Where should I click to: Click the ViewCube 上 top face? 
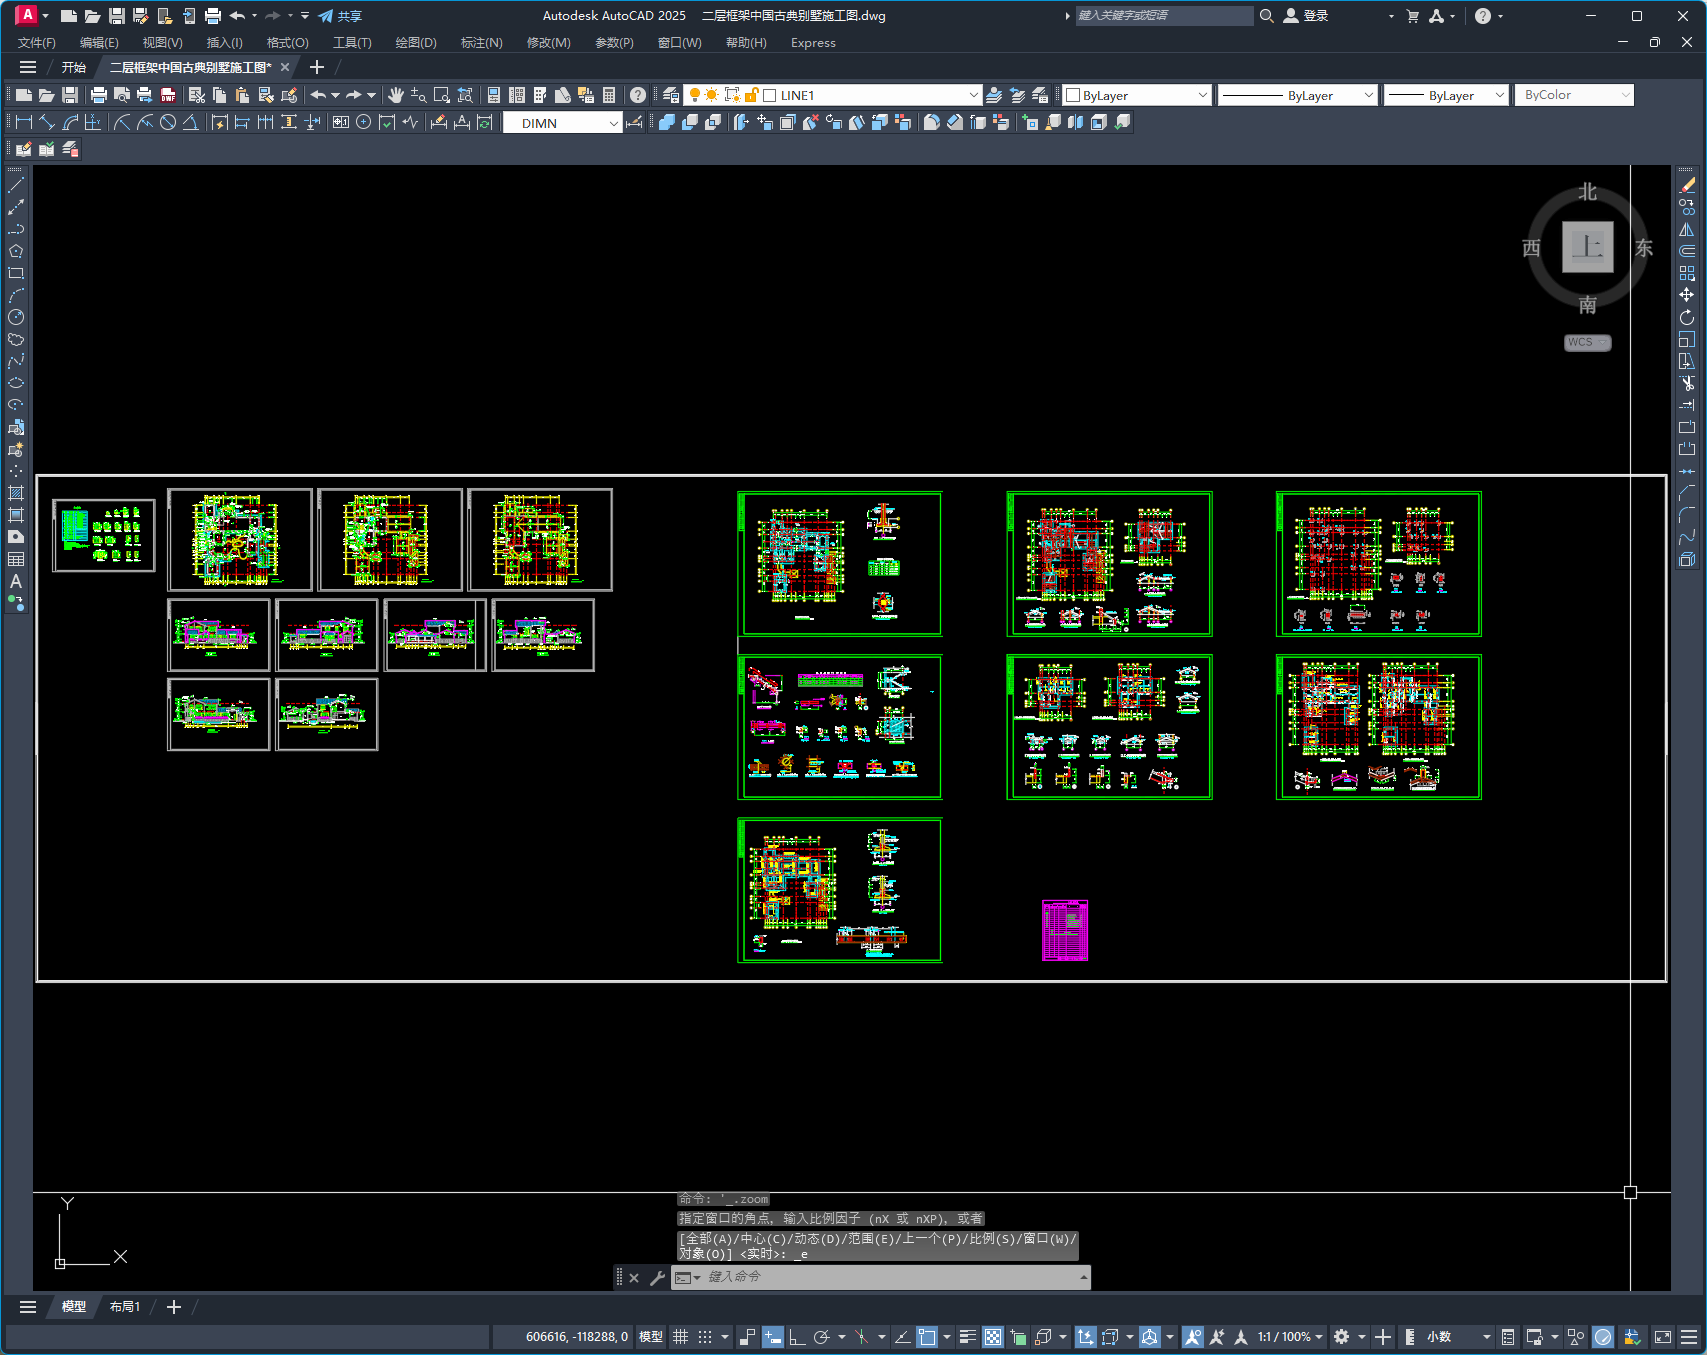pyautogui.click(x=1587, y=247)
